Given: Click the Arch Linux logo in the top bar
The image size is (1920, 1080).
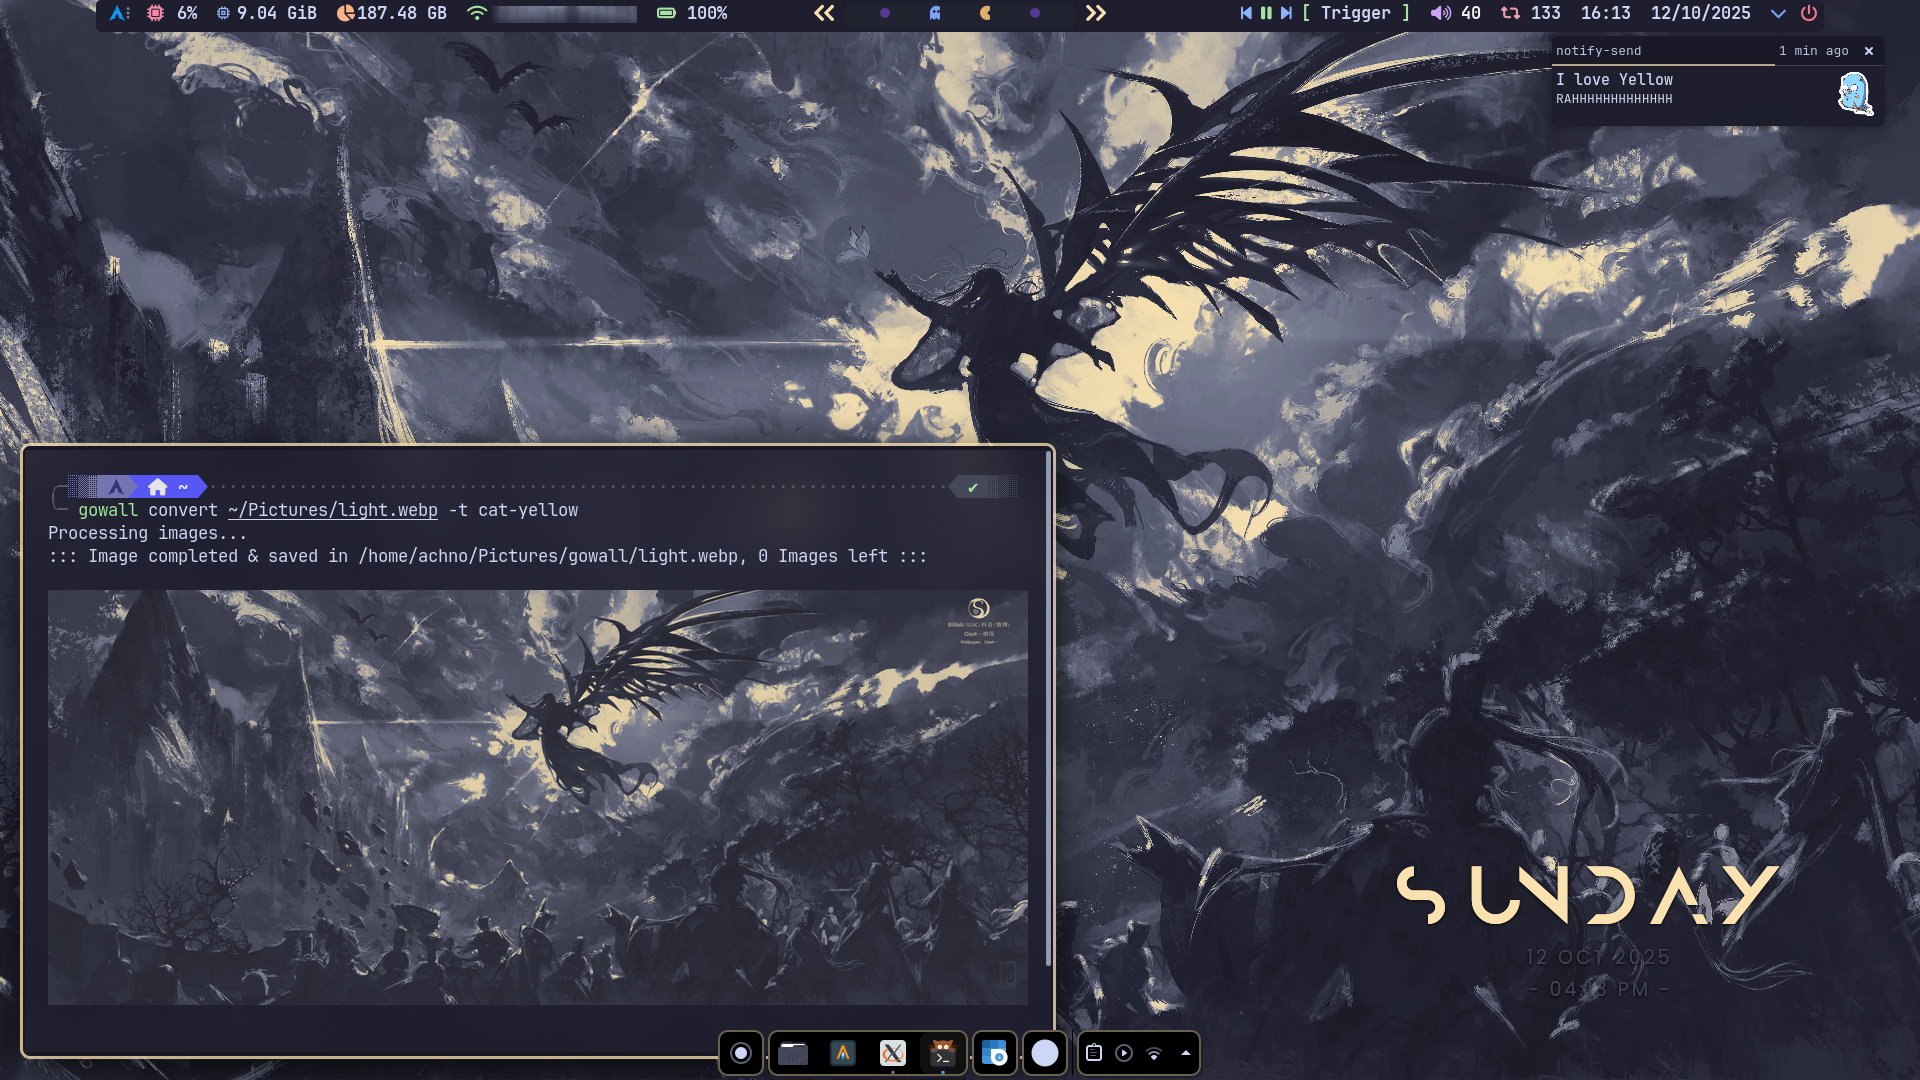Looking at the screenshot, I should pyautogui.click(x=118, y=13).
